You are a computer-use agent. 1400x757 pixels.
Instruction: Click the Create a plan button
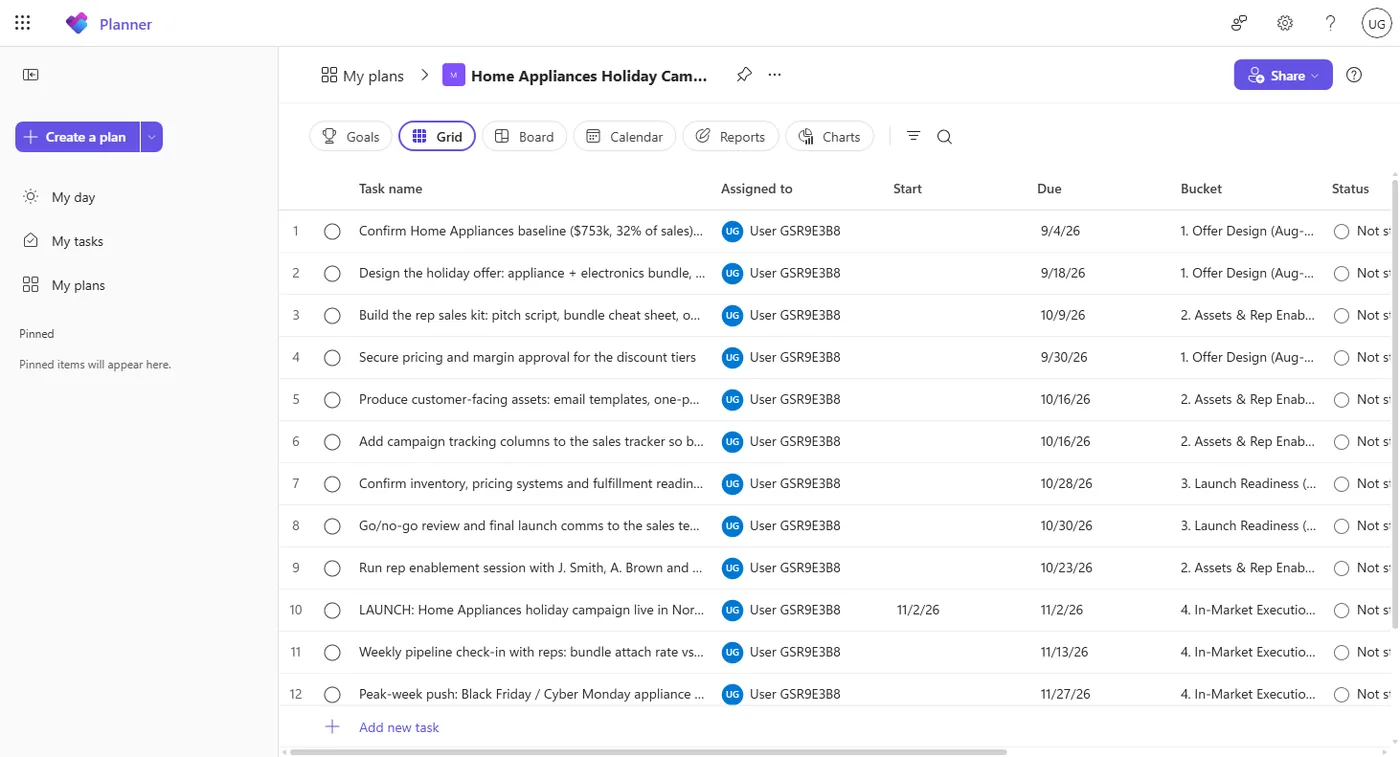point(78,137)
